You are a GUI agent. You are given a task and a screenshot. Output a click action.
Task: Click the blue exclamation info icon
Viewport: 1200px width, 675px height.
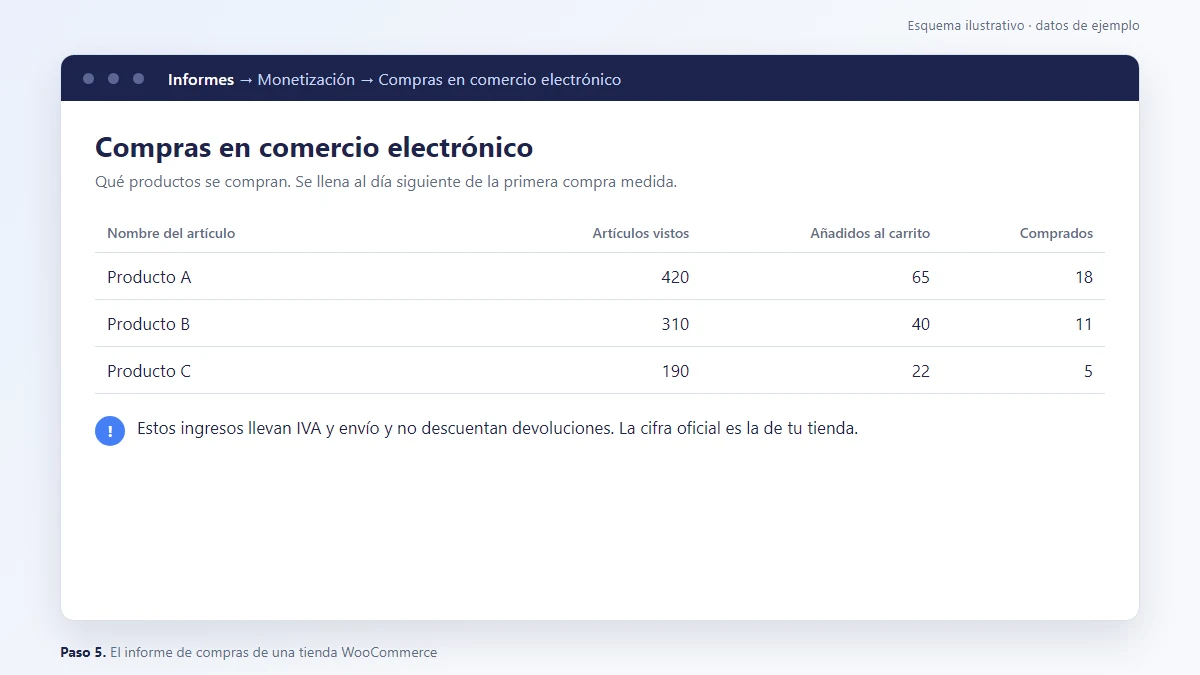pos(110,431)
